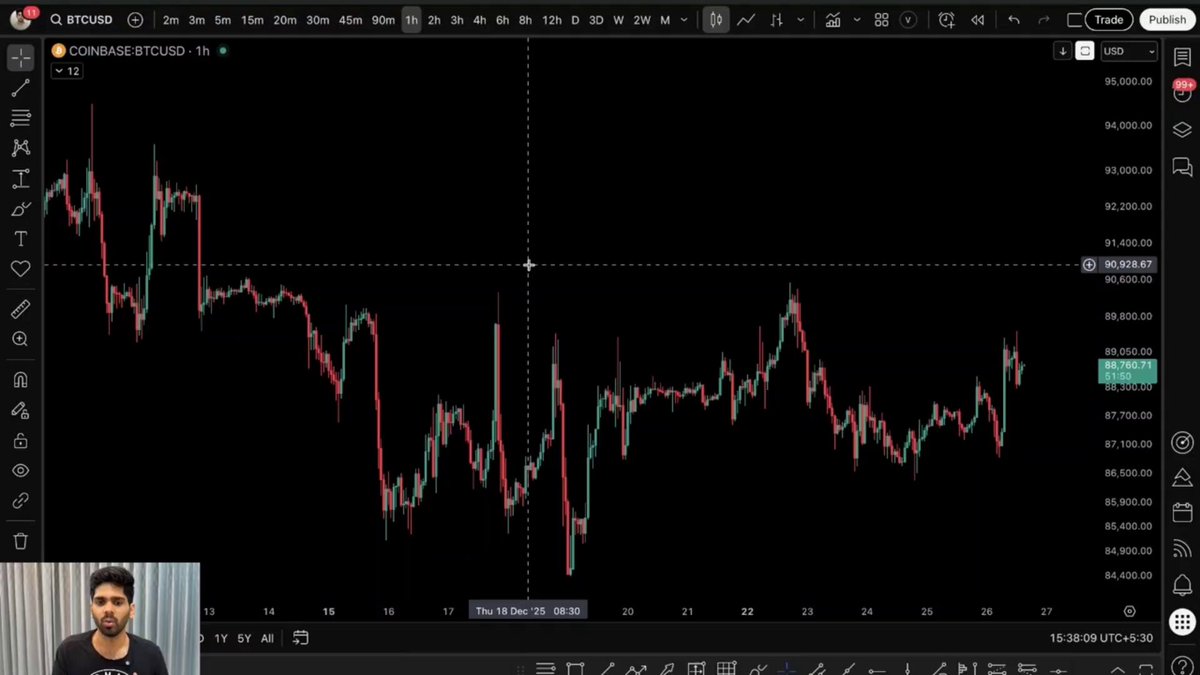Expand the collapsed 12 indicators legend
1200x675 pixels.
point(67,71)
